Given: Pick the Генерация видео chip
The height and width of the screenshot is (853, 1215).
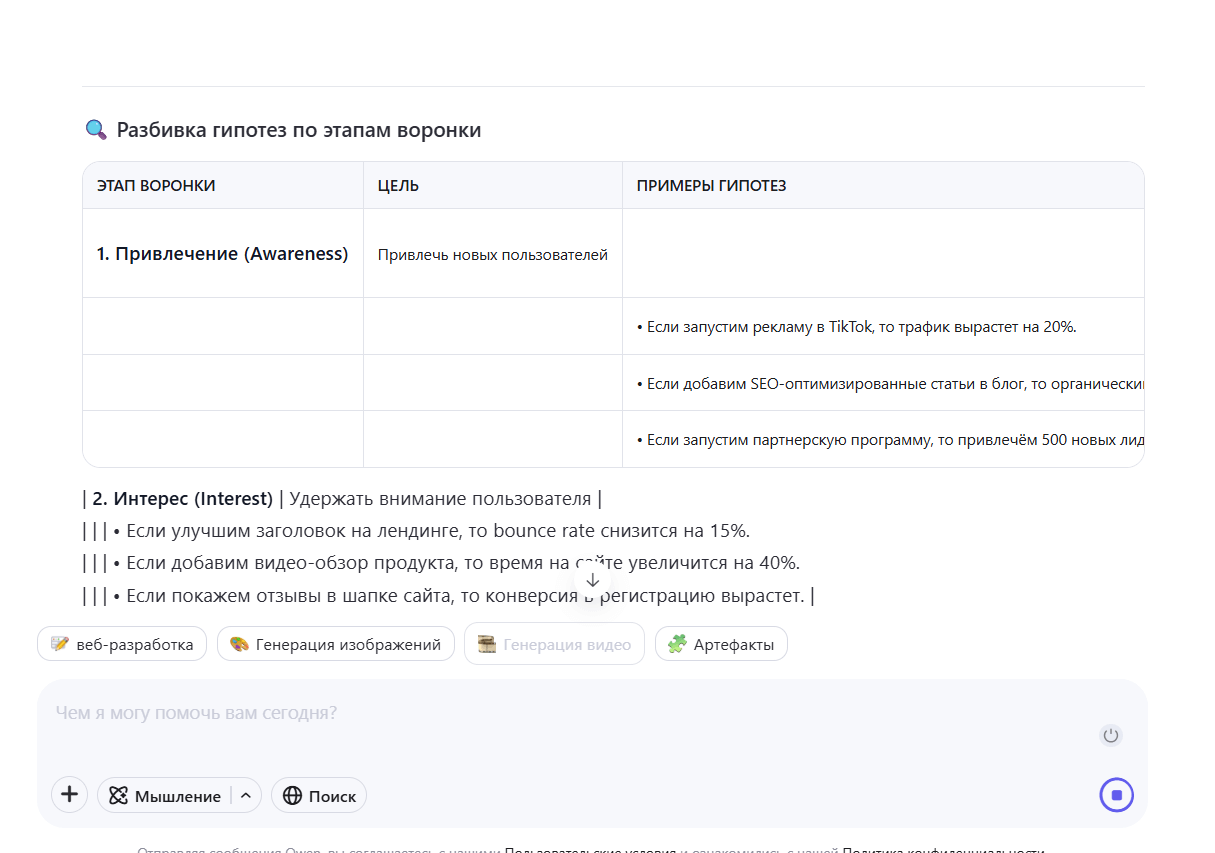Looking at the screenshot, I should (x=554, y=644).
